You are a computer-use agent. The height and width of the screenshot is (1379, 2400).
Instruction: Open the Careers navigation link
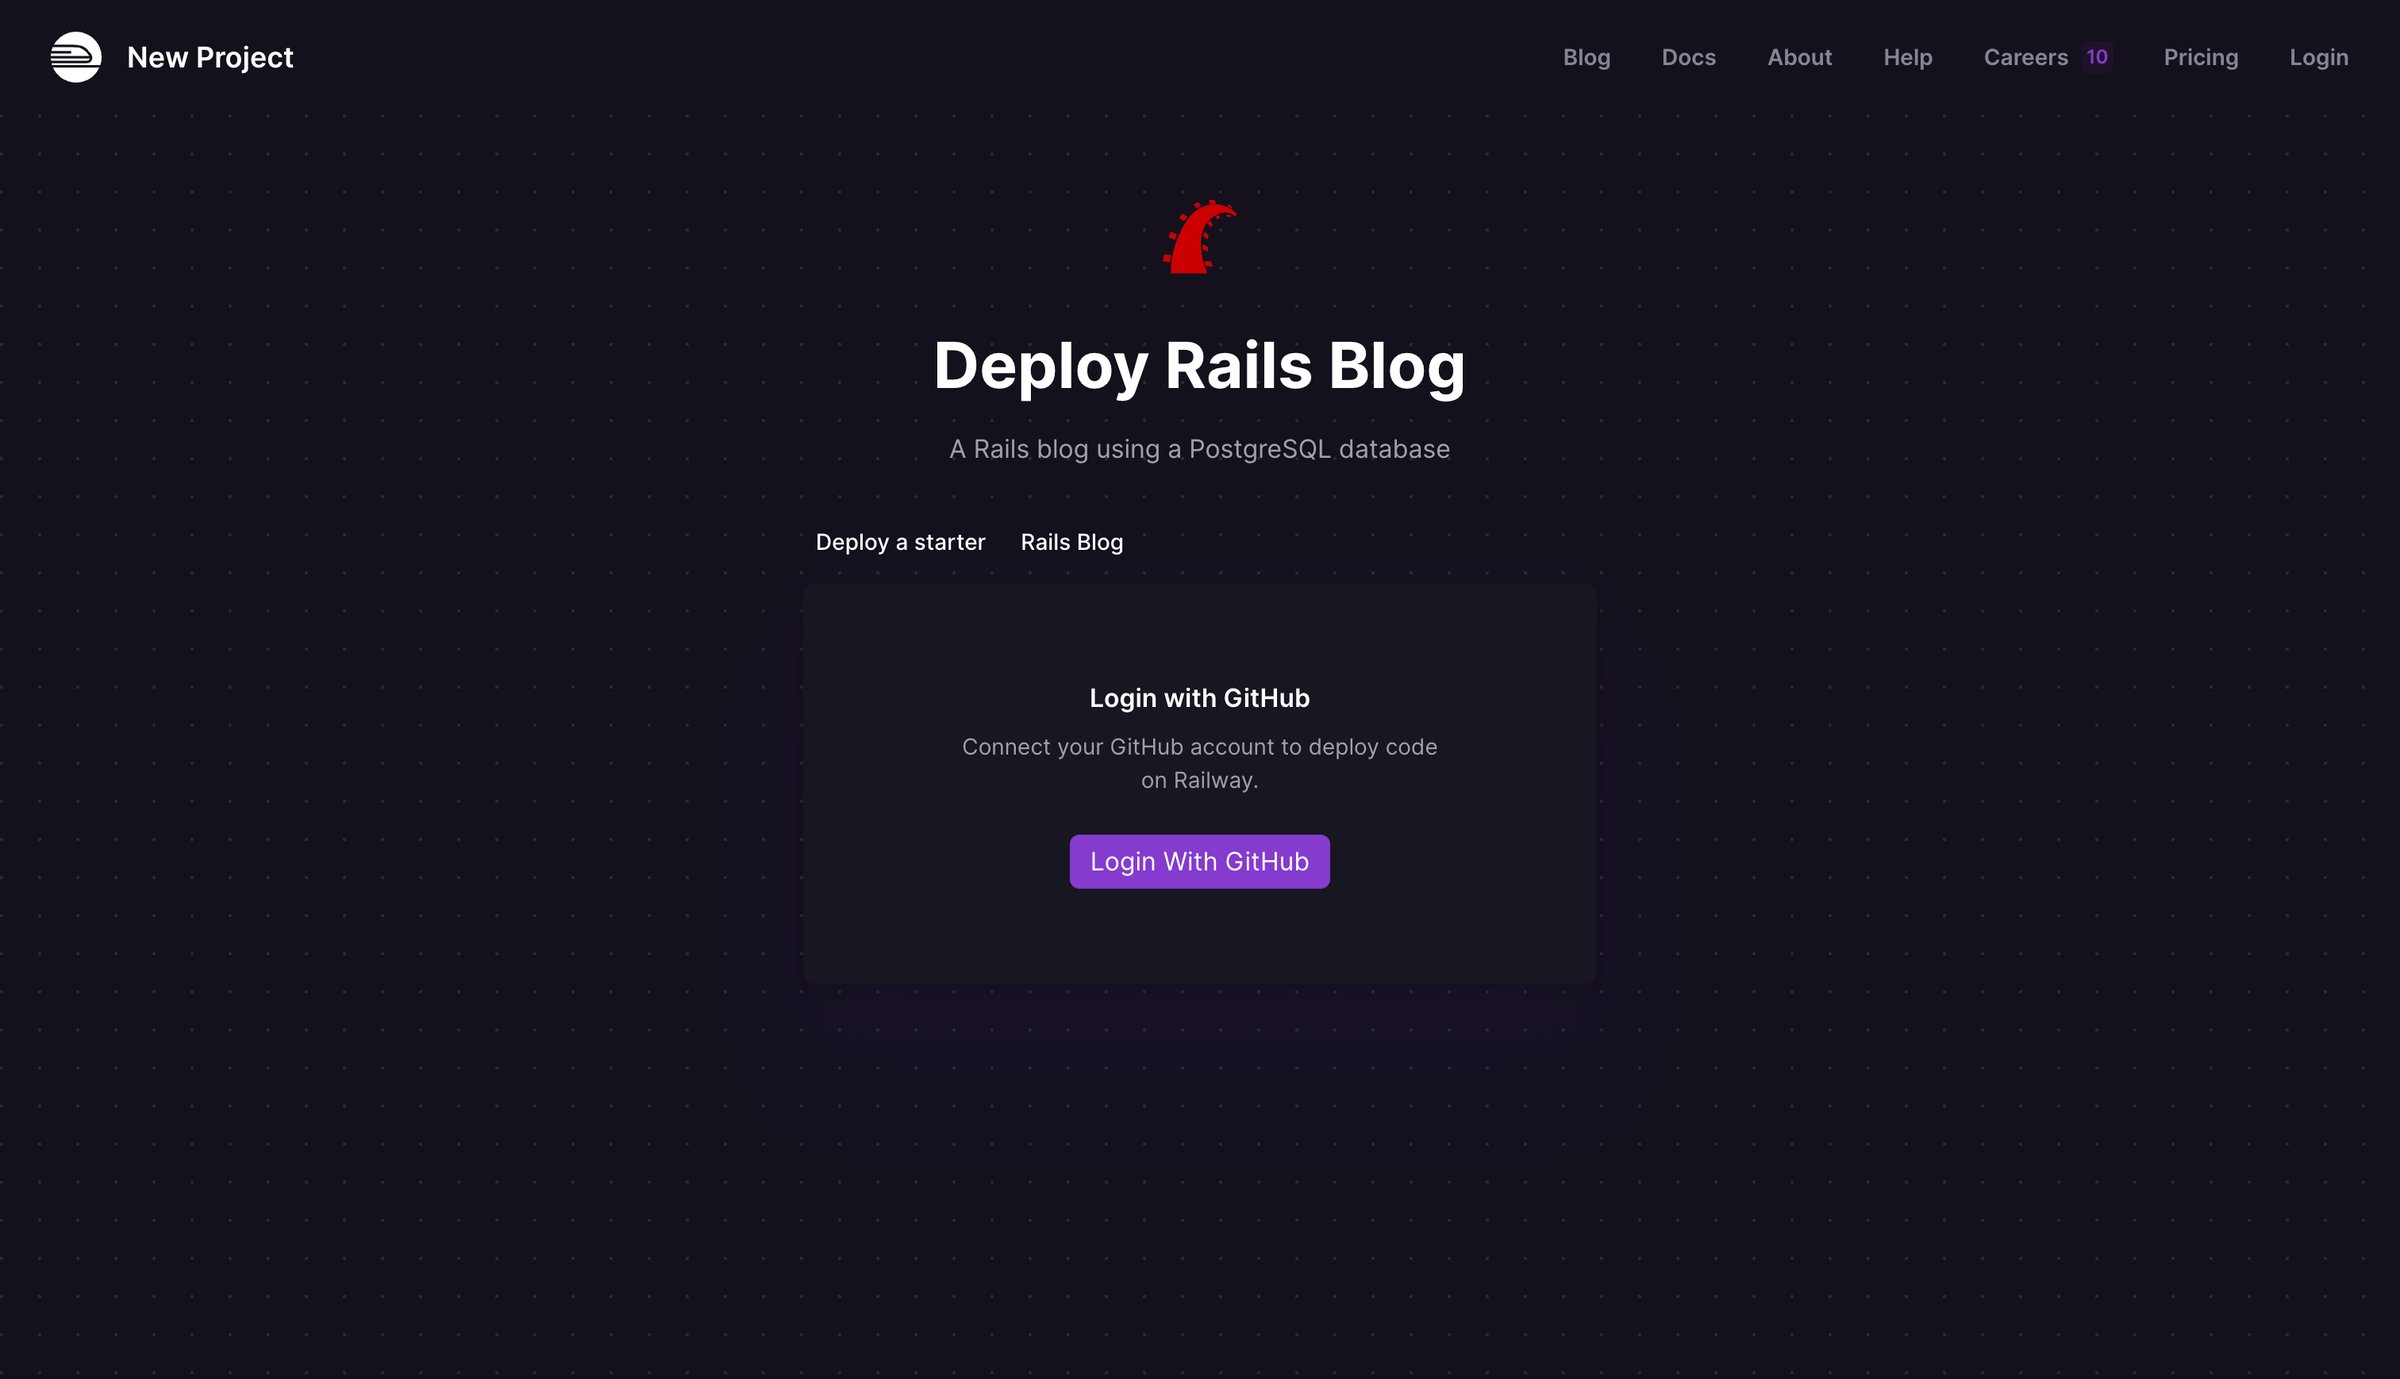tap(2025, 57)
